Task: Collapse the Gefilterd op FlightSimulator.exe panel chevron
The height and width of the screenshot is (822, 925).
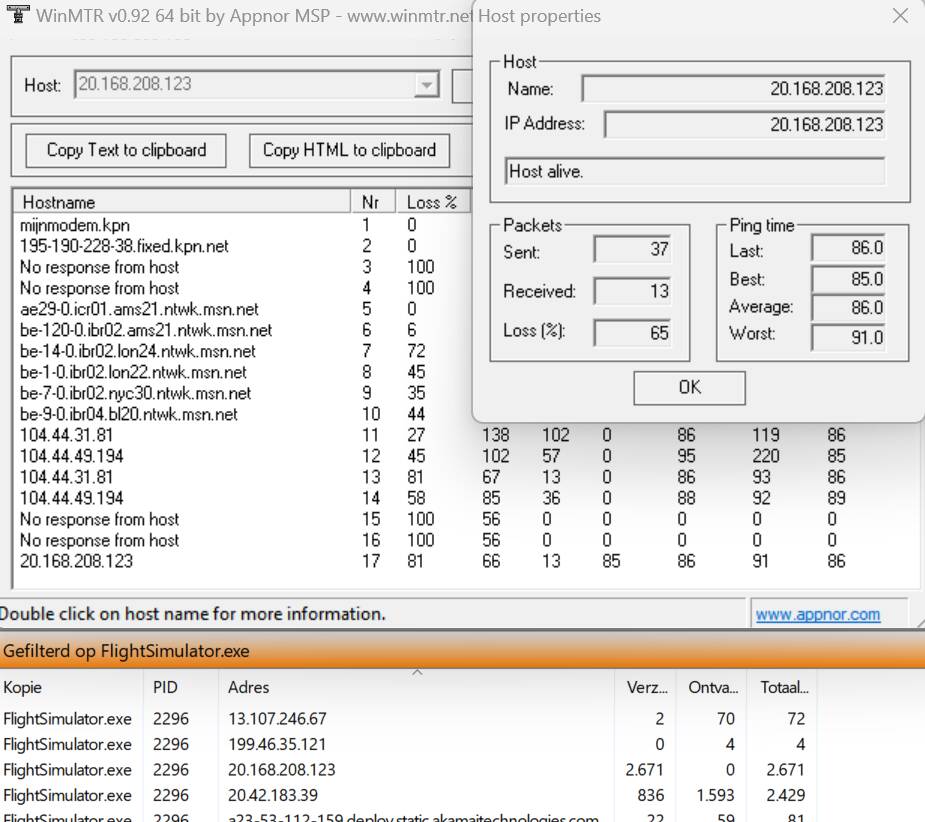Action: (418, 673)
